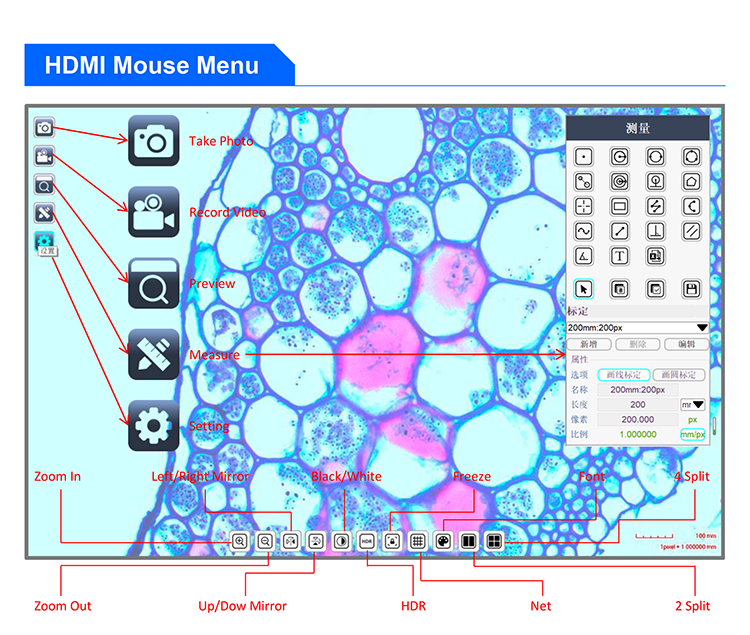Open the color palette icon in bottom toolbar
Viewport: 750px width, 635px height.
tap(443, 541)
